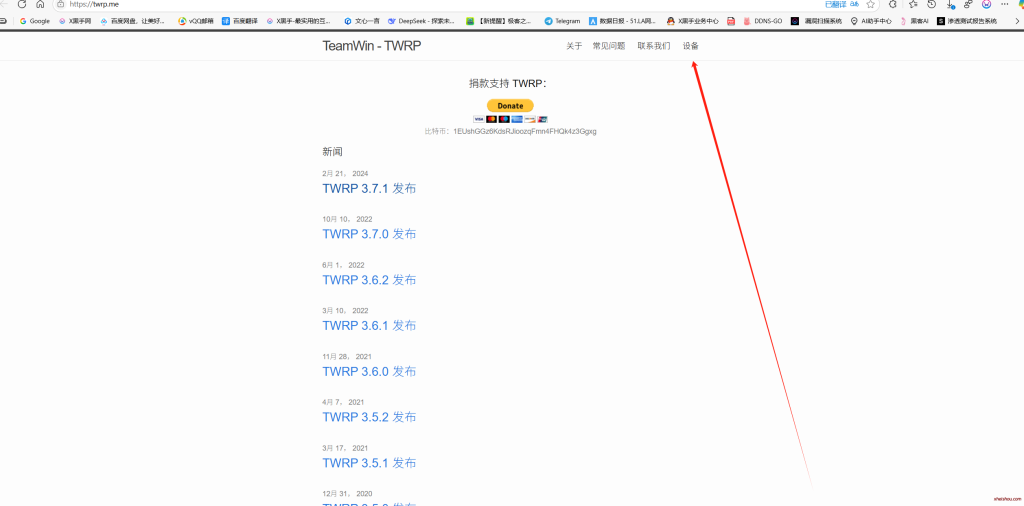
Task: Click the 捐款支持 TWRP heading
Action: [507, 83]
